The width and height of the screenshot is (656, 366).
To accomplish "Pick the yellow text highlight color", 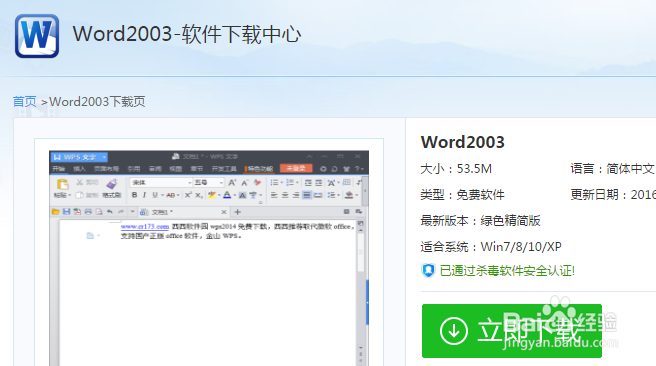I will (x=212, y=195).
